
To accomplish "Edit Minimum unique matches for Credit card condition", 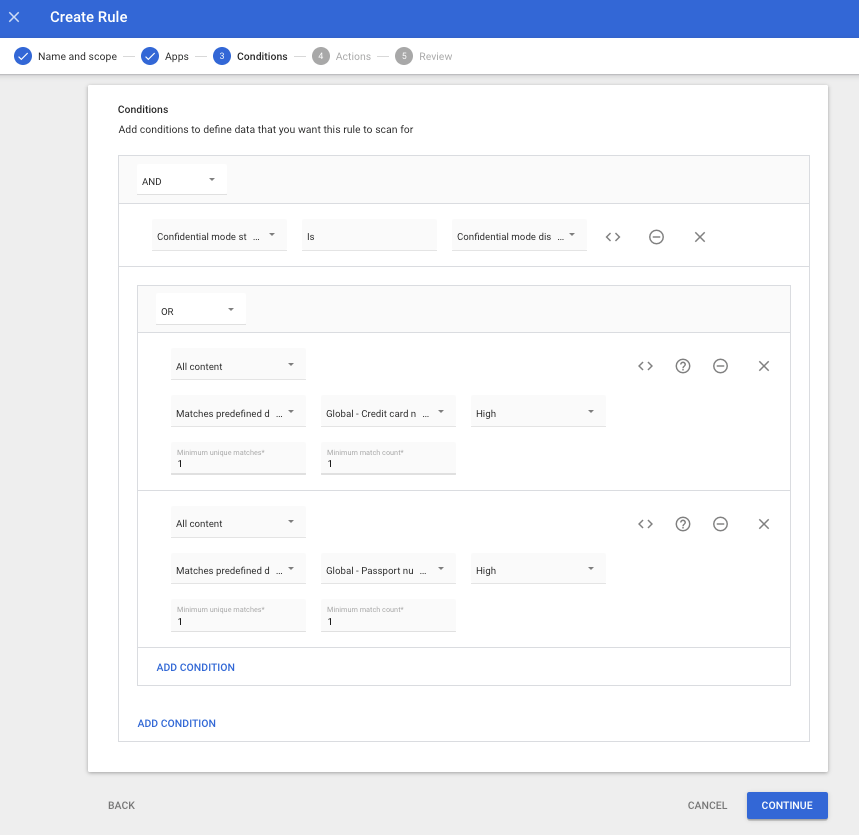I will pyautogui.click(x=238, y=459).
